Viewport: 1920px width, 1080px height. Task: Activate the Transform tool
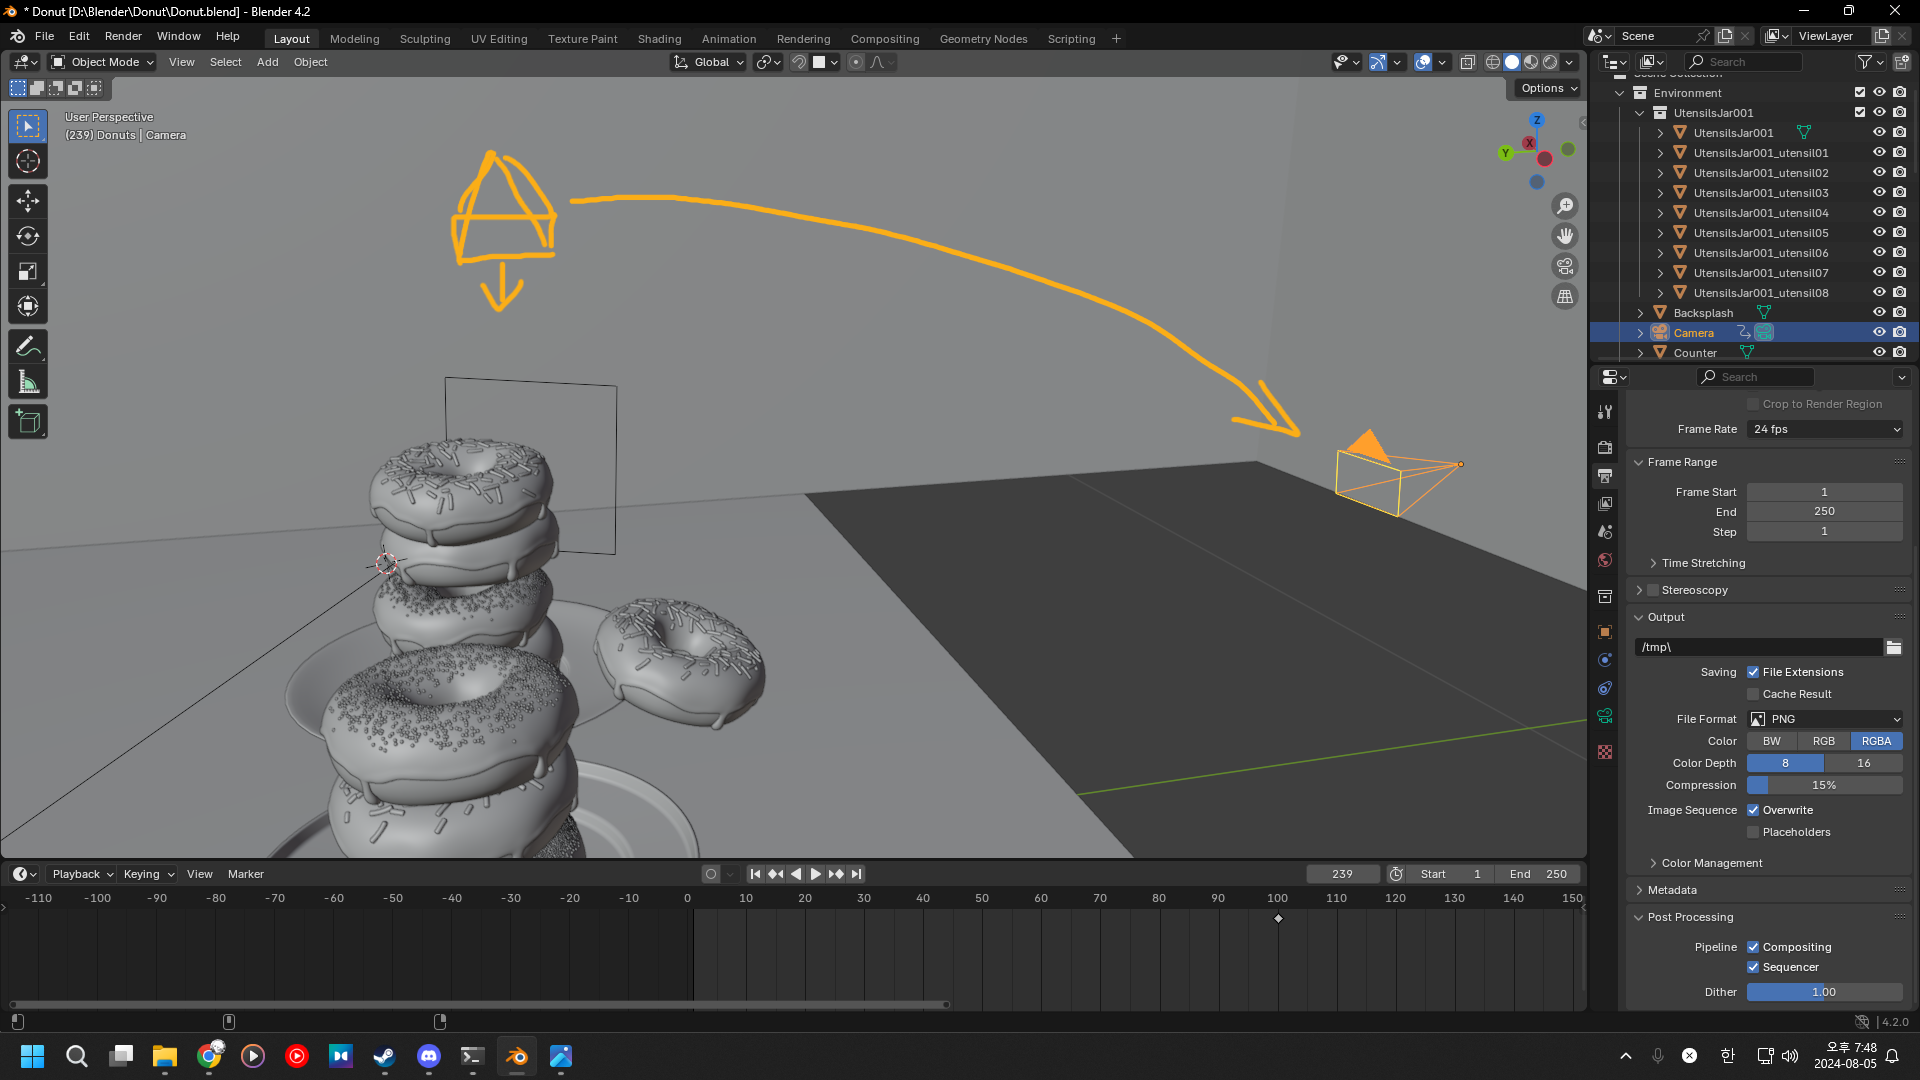click(28, 306)
